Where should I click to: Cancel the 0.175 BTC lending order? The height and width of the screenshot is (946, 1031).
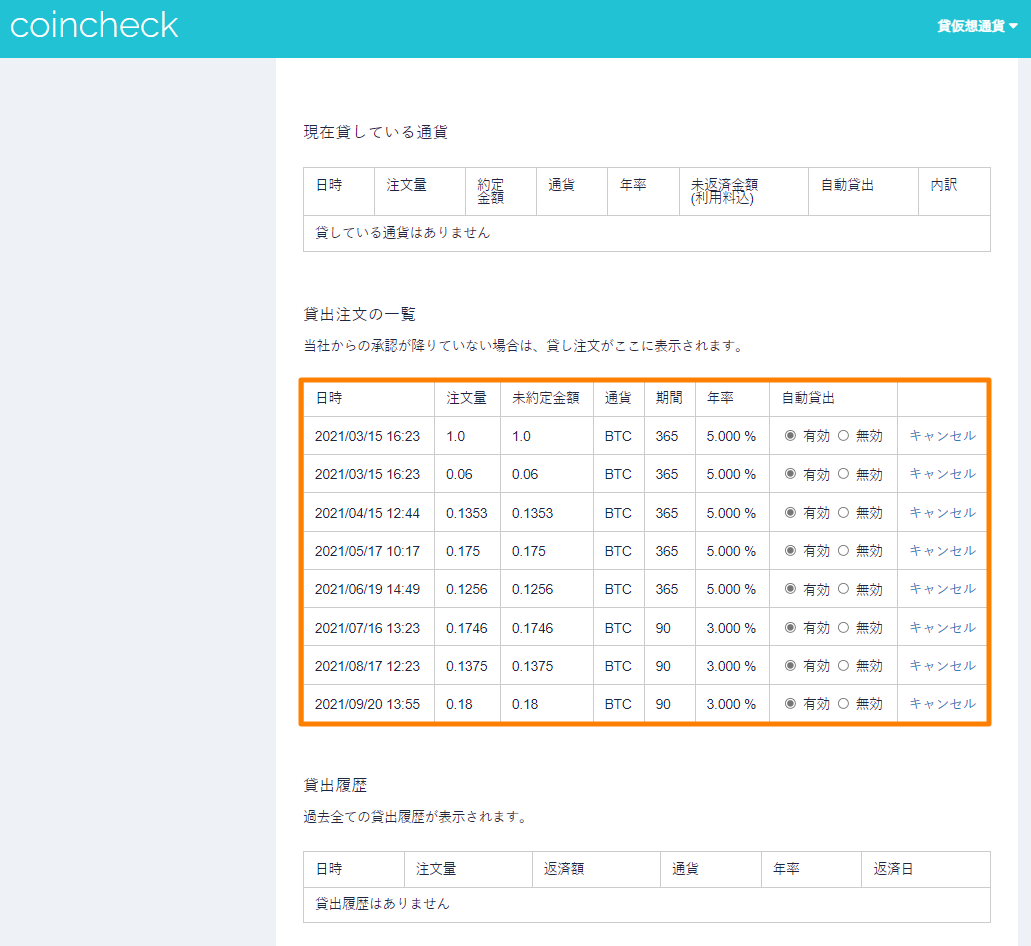click(x=942, y=551)
